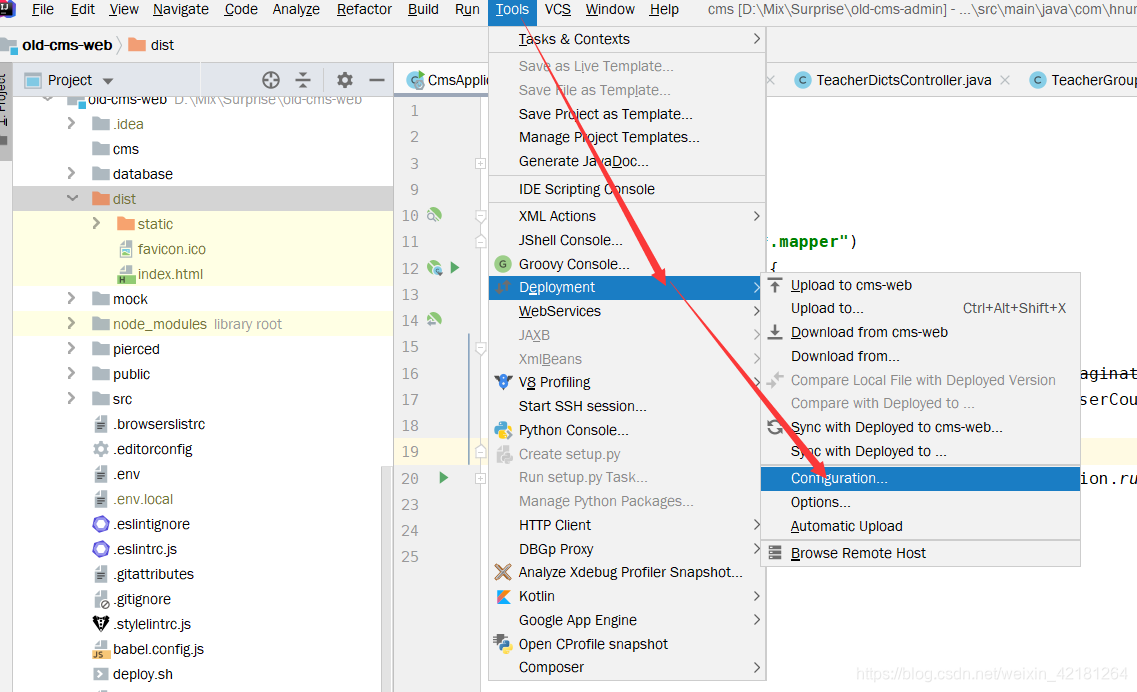The image size is (1137, 692).
Task: Select the .gitignore file
Action: tap(142, 599)
